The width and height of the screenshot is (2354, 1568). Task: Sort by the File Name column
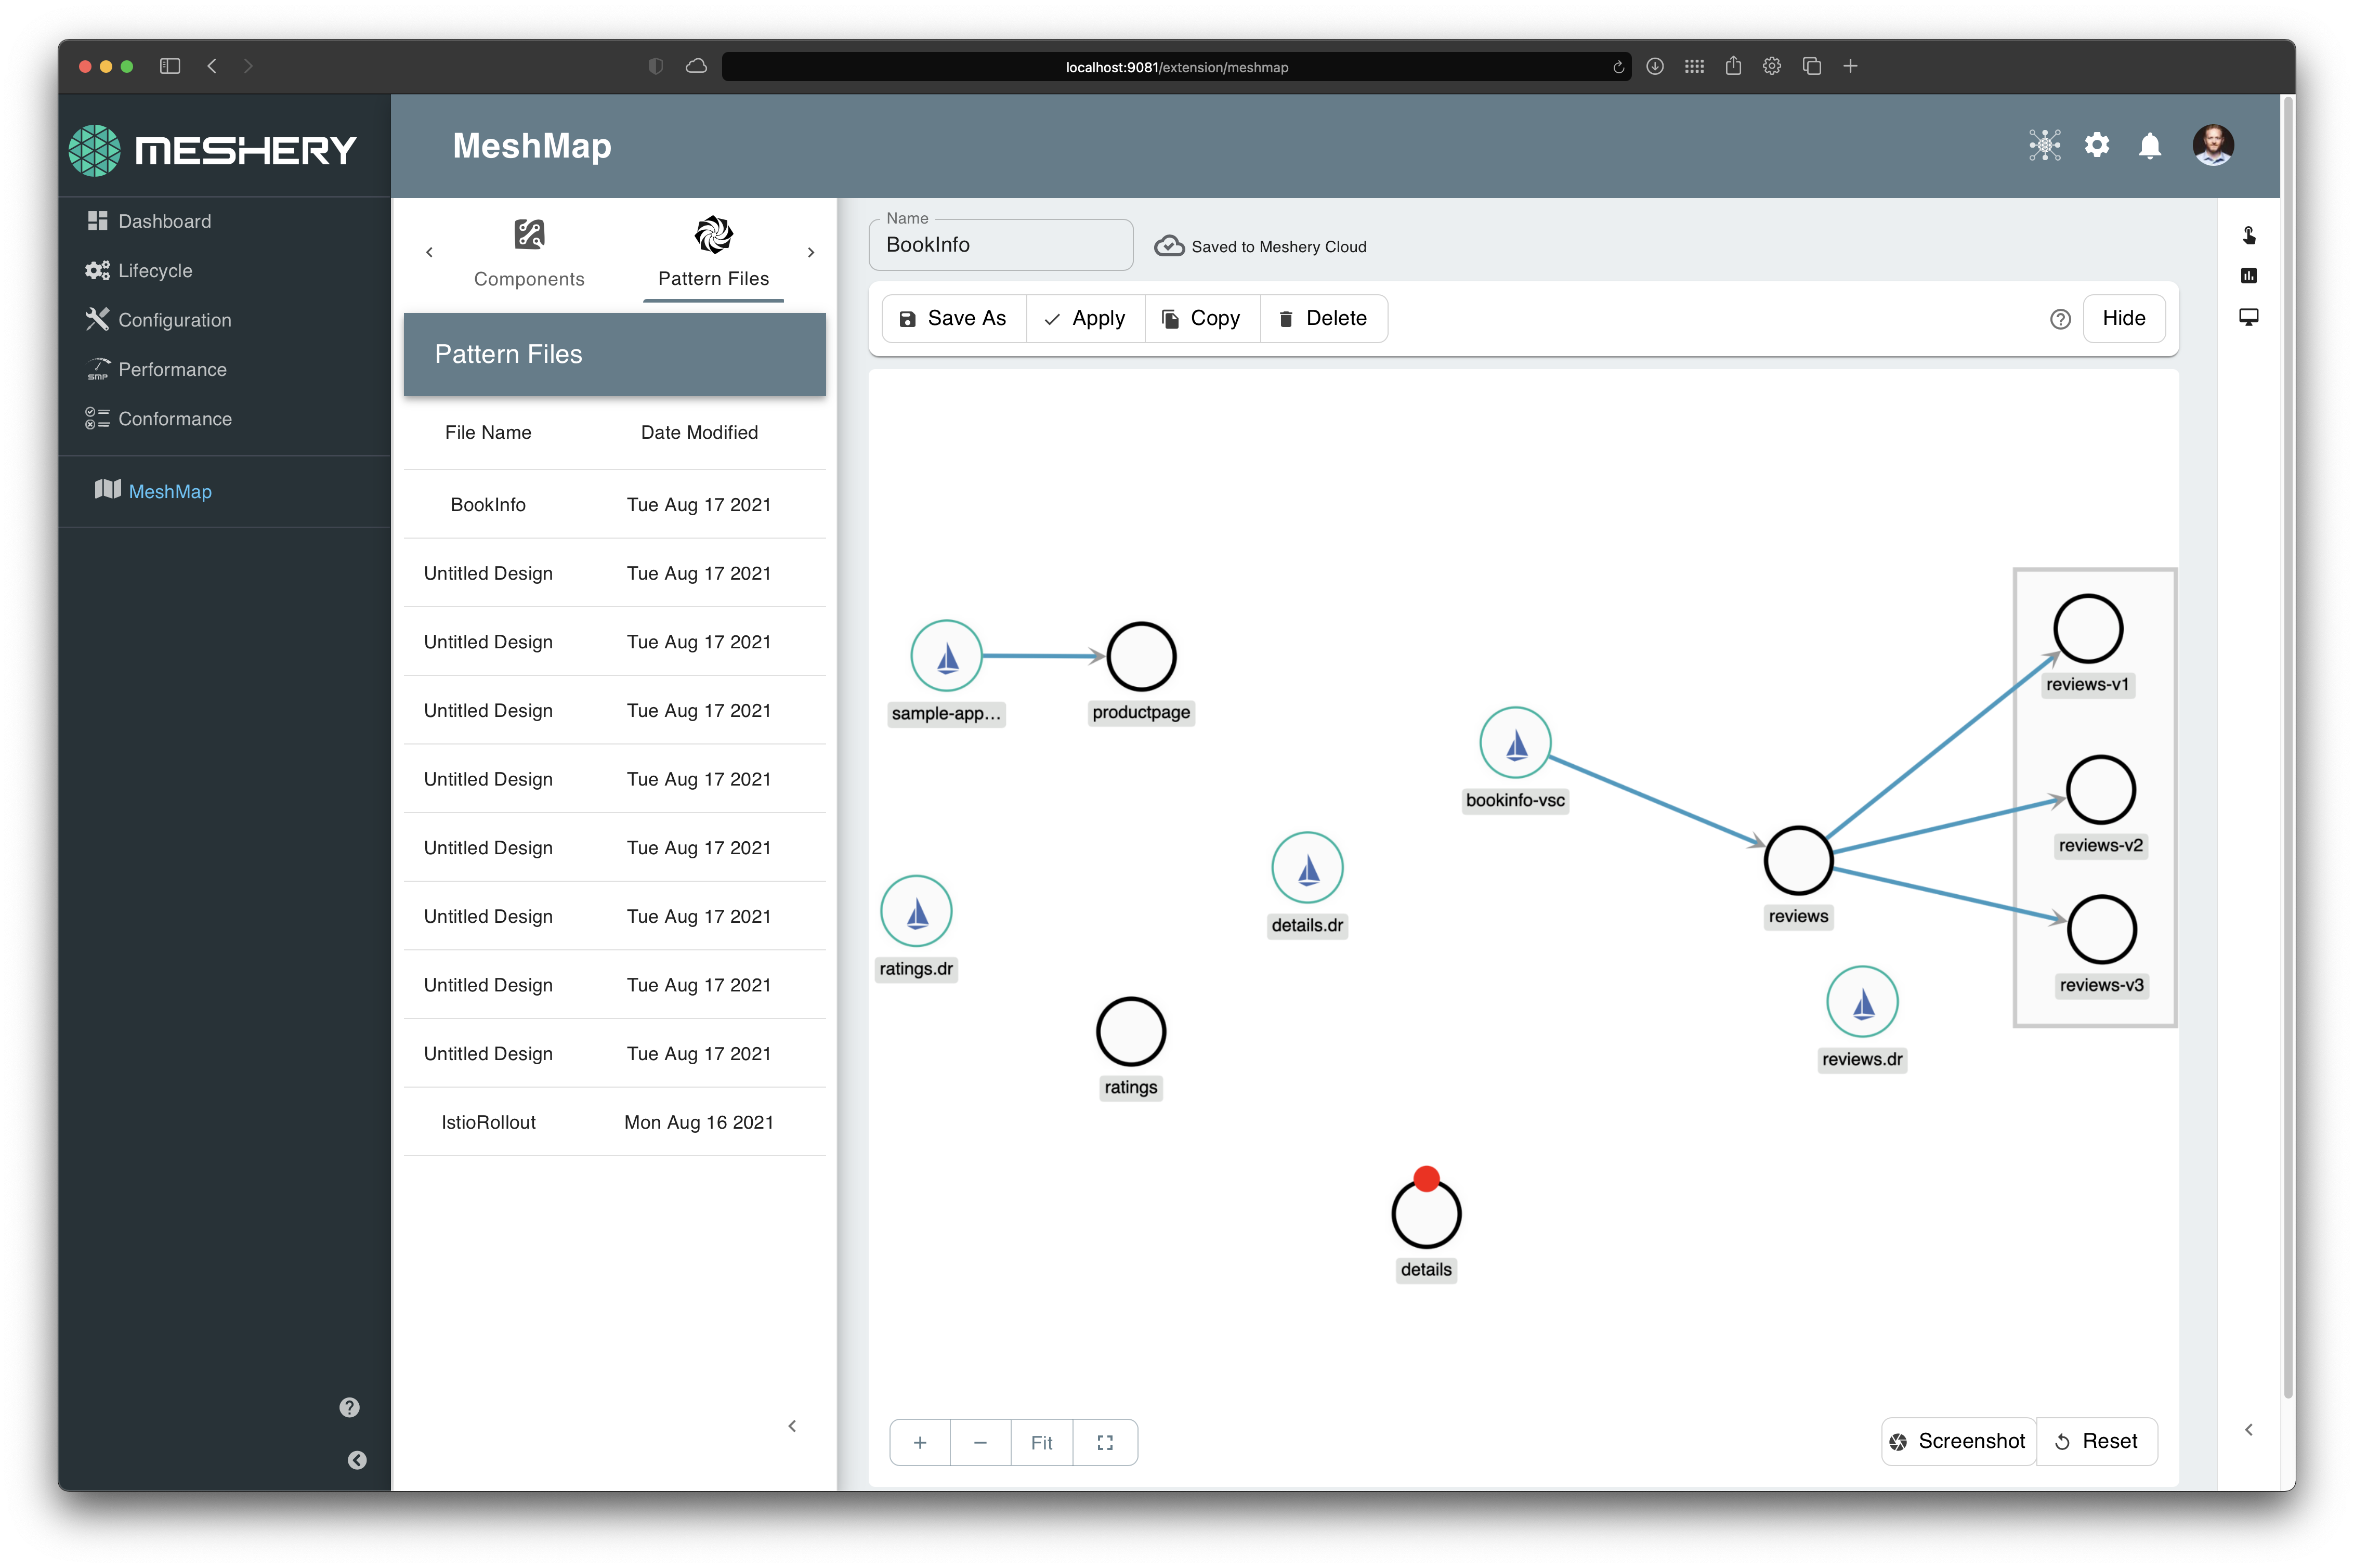488,432
